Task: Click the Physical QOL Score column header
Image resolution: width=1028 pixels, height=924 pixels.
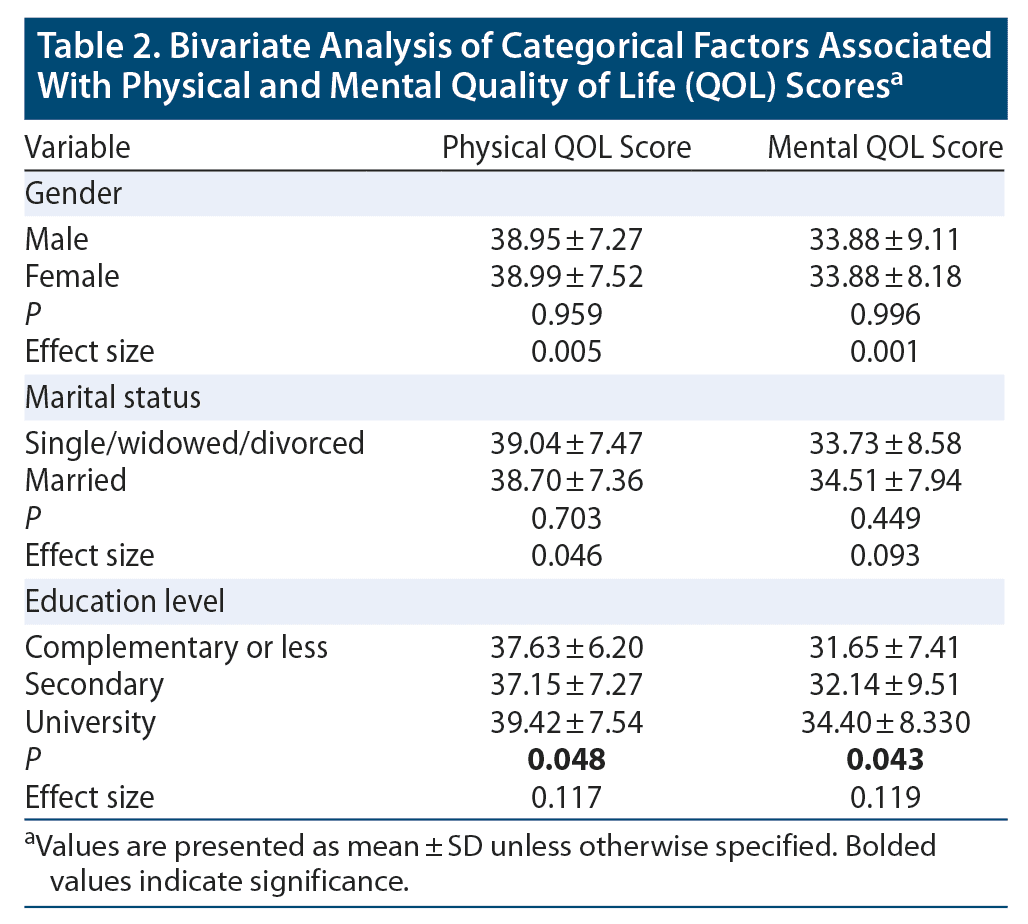Action: pos(567,148)
